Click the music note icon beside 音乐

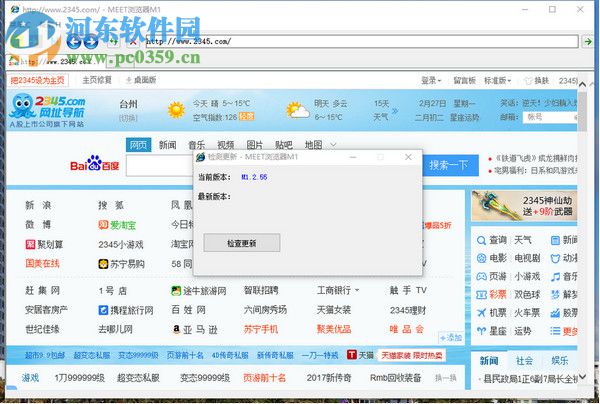point(555,276)
